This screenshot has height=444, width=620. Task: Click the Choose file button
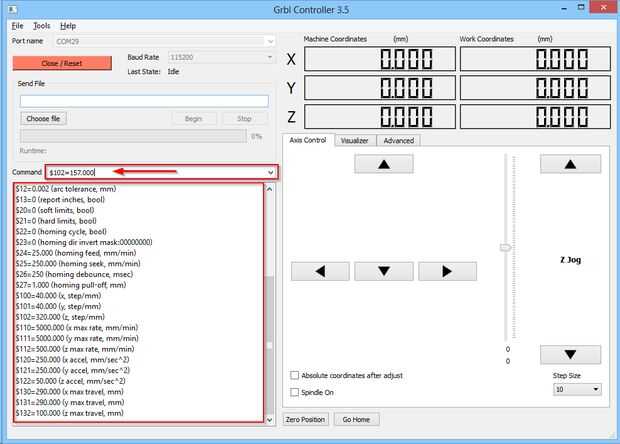43,119
